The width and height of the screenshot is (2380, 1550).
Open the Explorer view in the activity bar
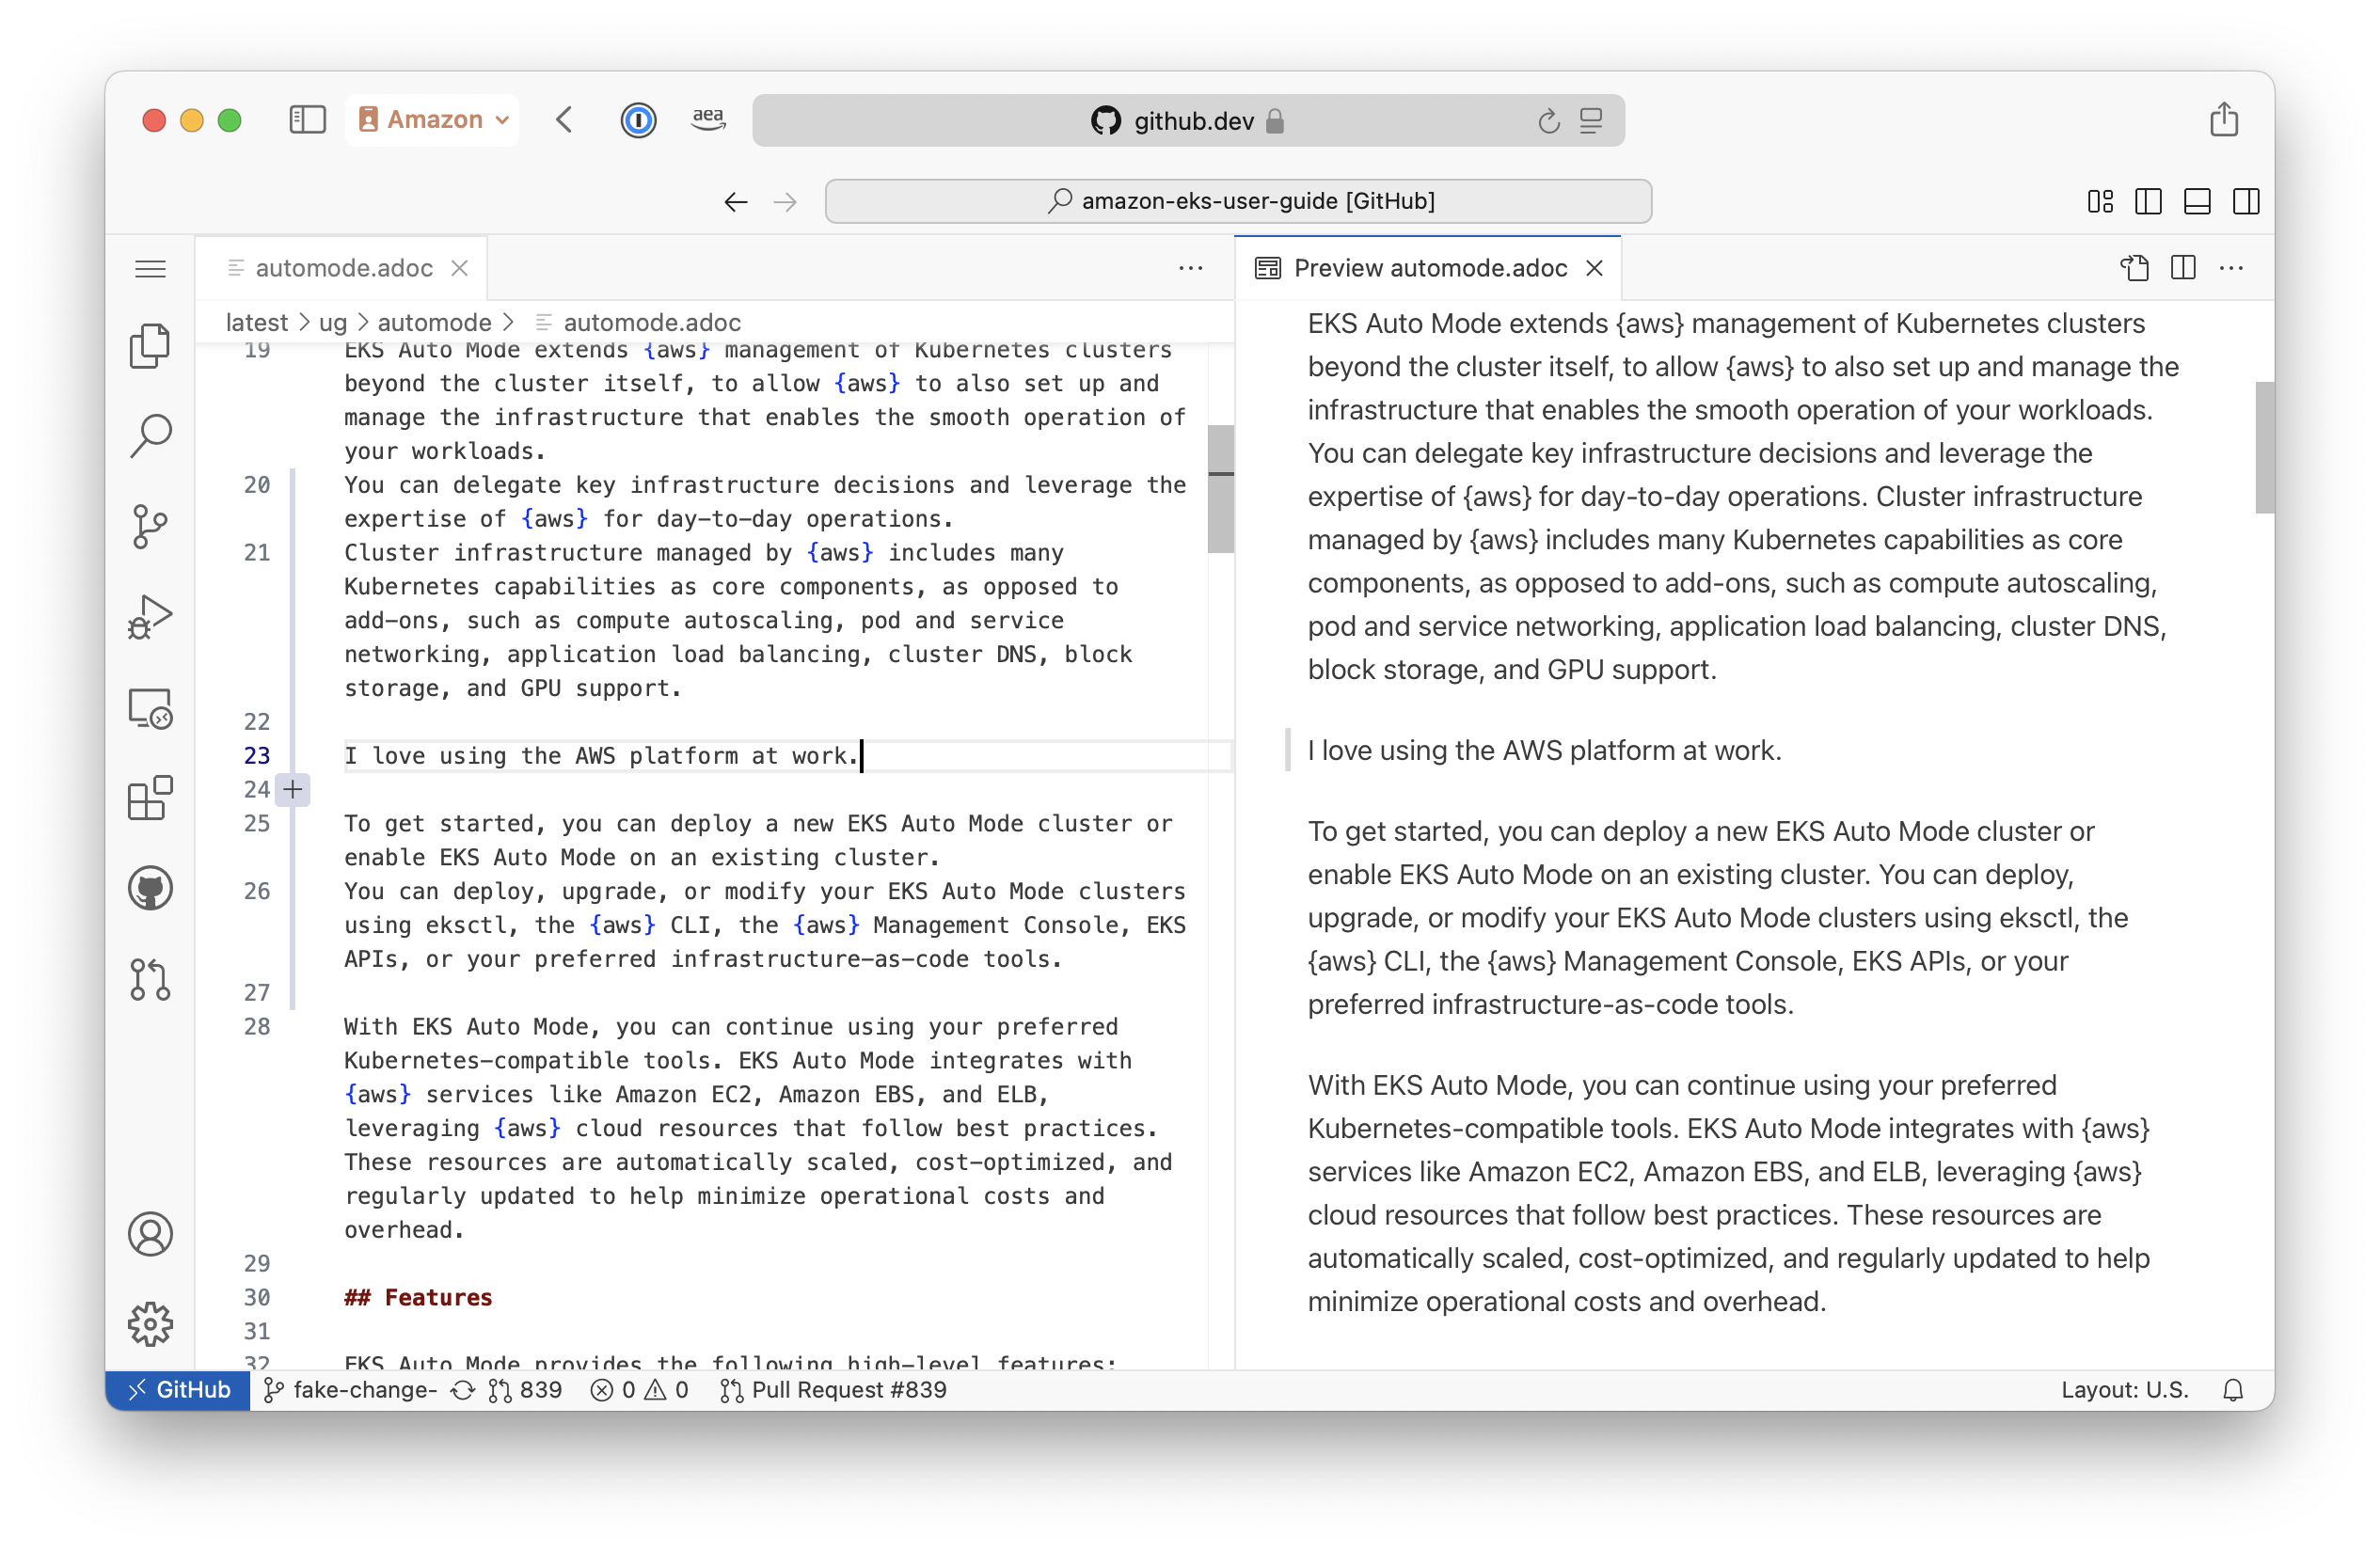pyautogui.click(x=150, y=345)
